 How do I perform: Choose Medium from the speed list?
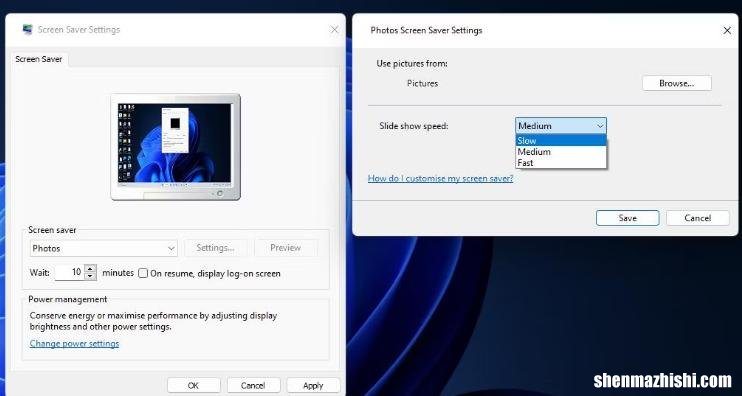point(561,152)
